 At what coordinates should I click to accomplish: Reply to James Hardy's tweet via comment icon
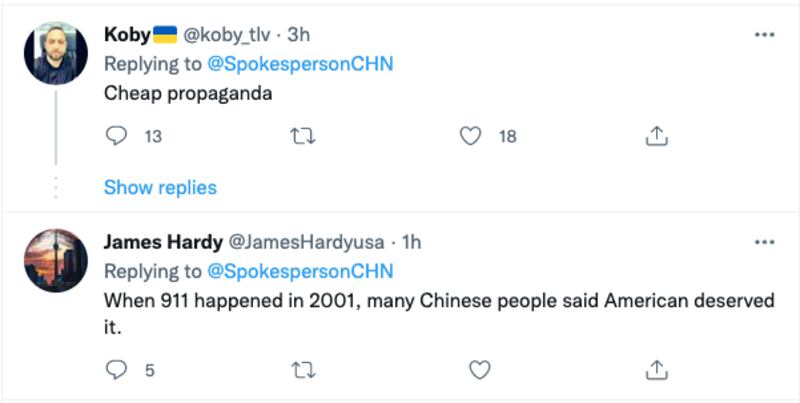coord(117,370)
